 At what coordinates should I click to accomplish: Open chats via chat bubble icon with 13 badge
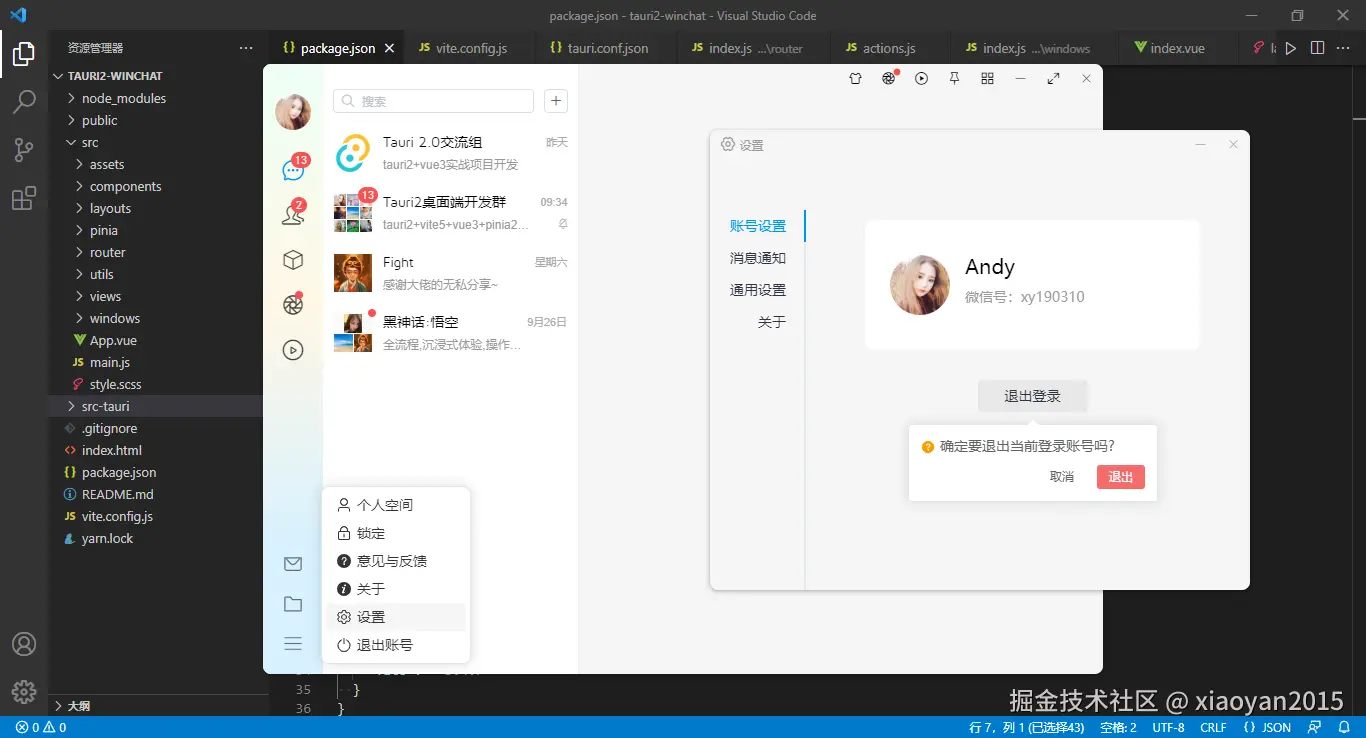click(292, 169)
